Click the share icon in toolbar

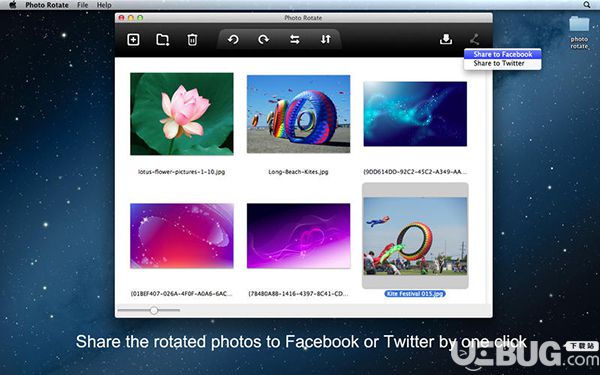pos(474,39)
